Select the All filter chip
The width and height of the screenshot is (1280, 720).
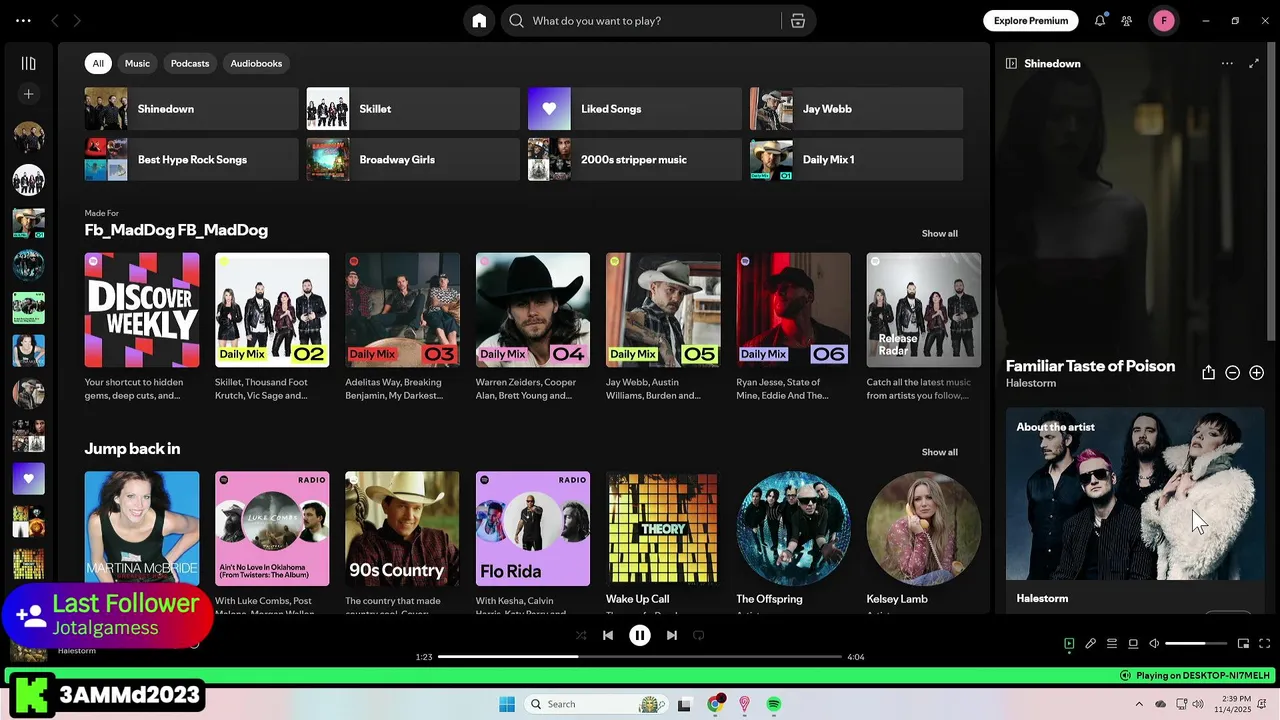(98, 63)
